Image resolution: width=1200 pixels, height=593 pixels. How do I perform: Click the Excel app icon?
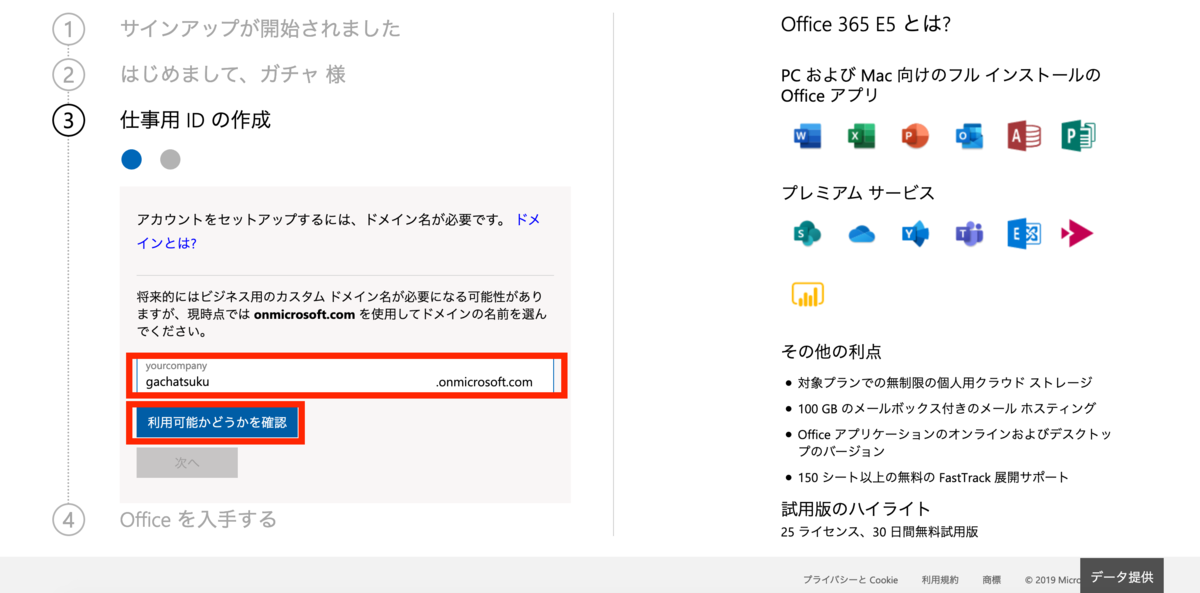[x=861, y=135]
